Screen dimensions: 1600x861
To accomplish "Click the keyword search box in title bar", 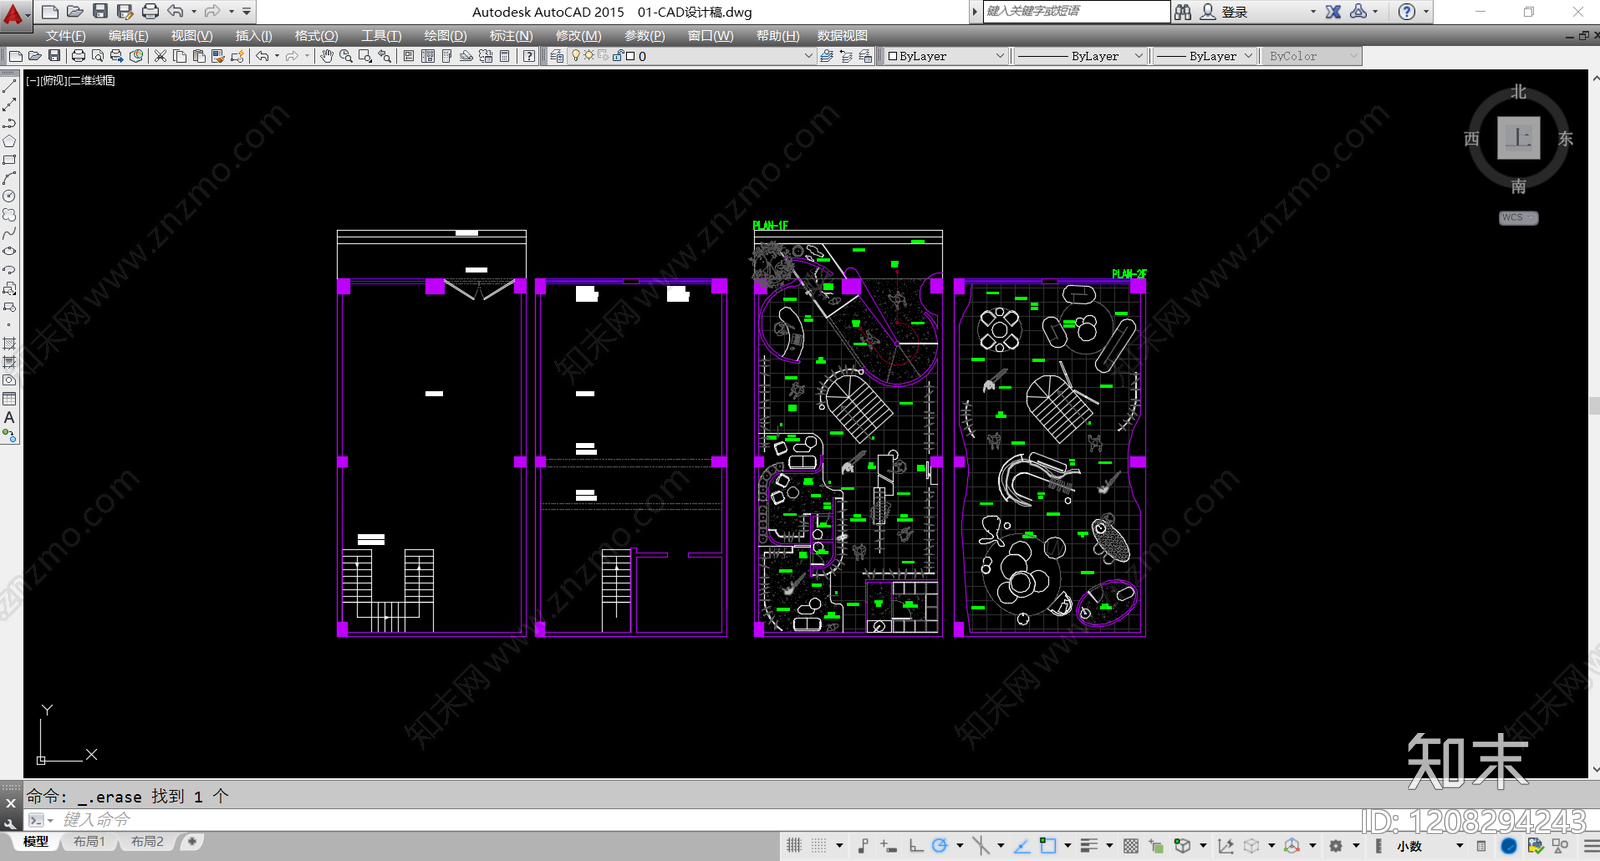I will (x=1076, y=11).
